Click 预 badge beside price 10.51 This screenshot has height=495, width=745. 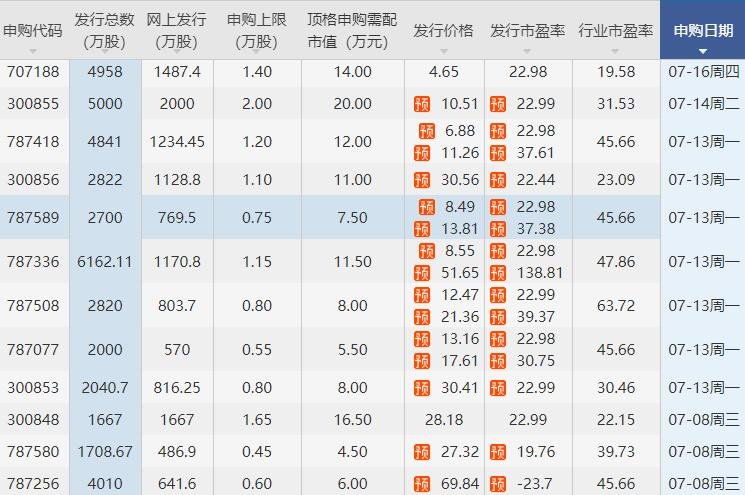422,104
